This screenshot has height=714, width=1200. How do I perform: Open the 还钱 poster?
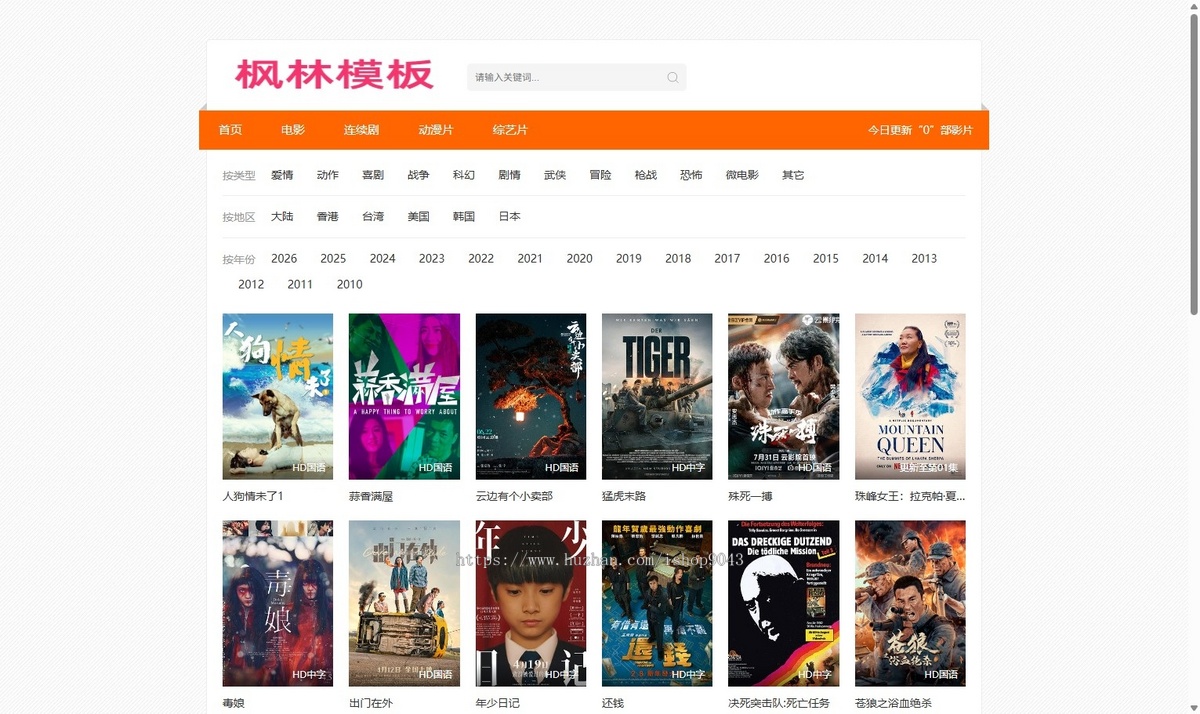(x=657, y=603)
